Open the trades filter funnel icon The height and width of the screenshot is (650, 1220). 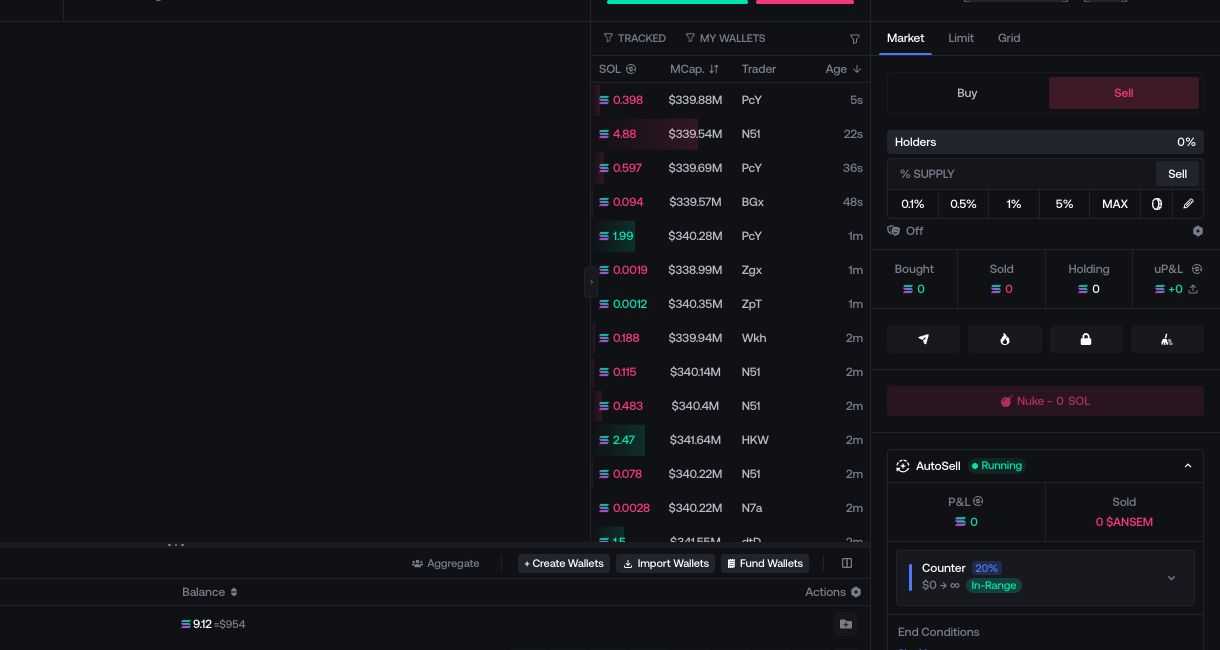click(855, 39)
